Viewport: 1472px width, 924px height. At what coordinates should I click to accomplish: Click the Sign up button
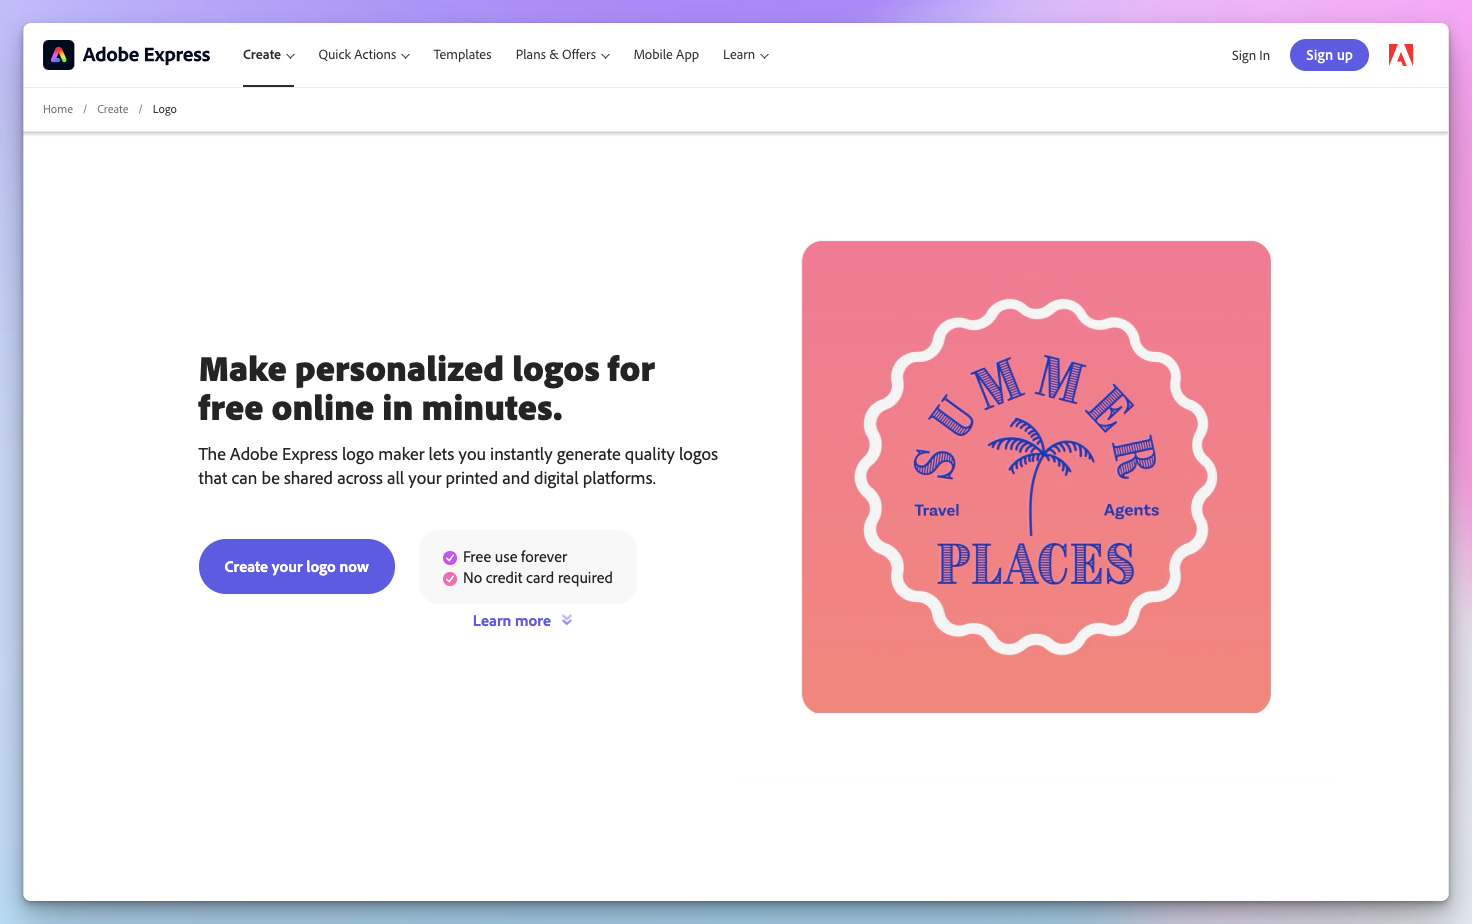click(1329, 55)
